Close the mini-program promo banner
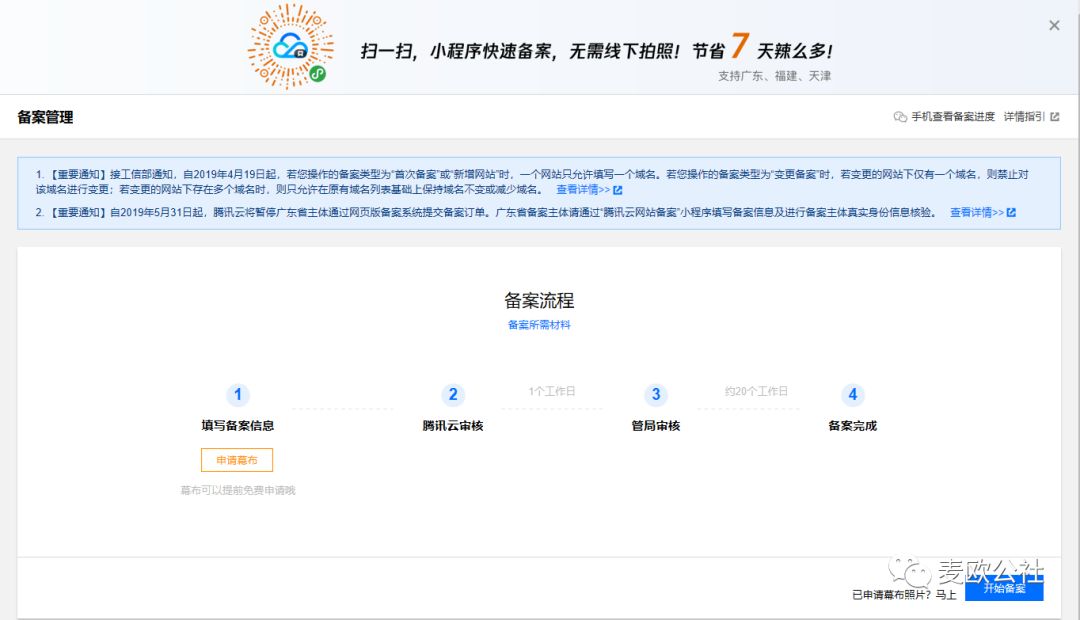1080x620 pixels. [x=1054, y=26]
